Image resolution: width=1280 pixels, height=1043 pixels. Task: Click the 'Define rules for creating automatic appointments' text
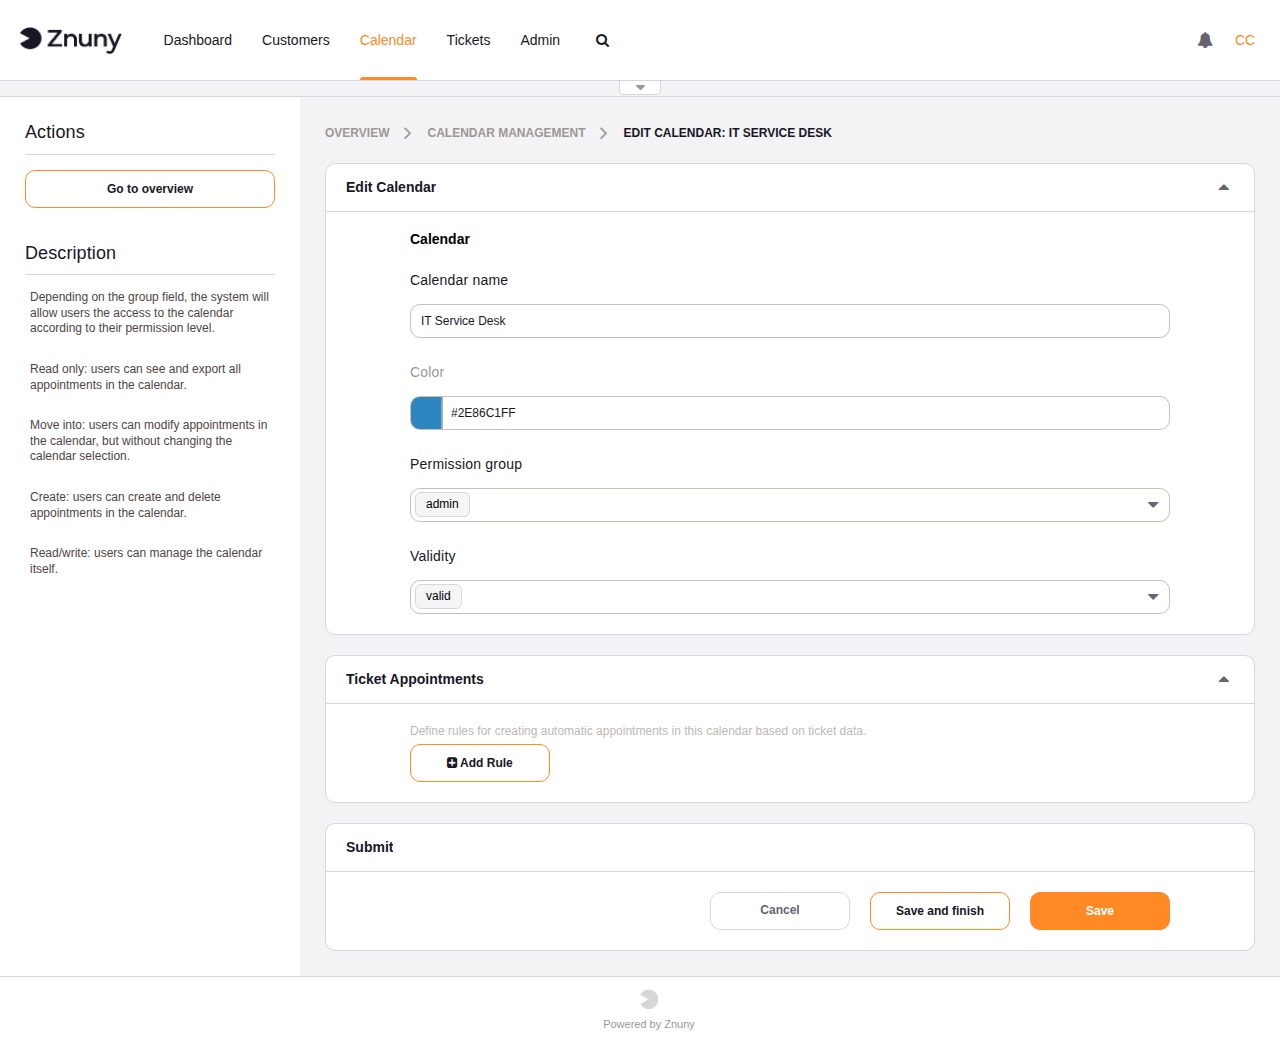click(638, 731)
